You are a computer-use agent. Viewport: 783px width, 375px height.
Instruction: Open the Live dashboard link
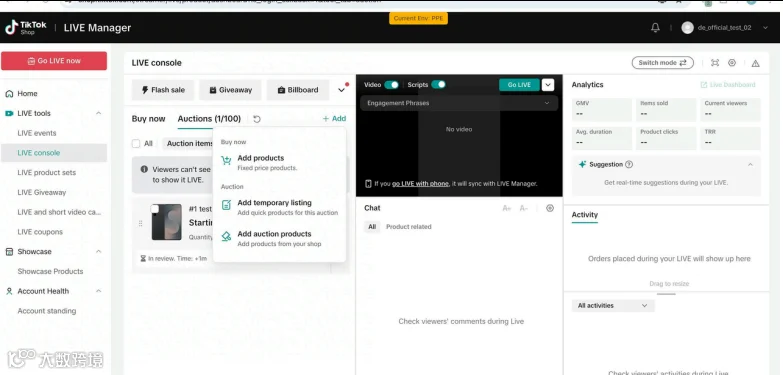[728, 85]
